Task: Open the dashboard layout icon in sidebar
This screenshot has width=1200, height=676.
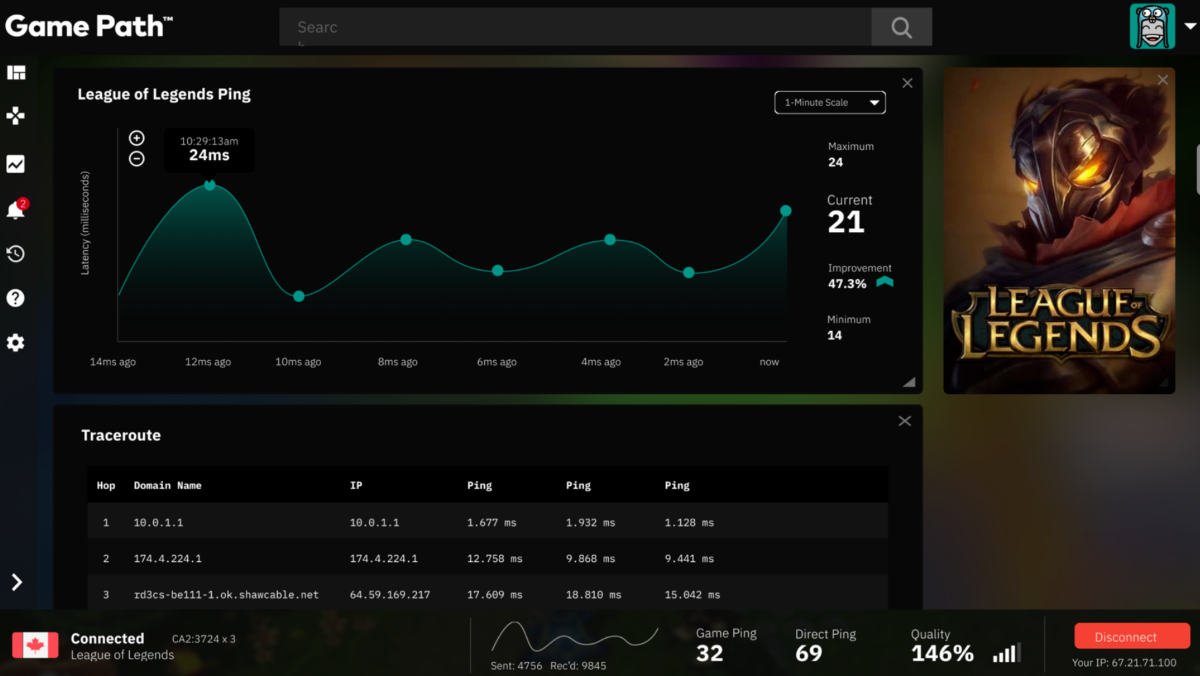Action: tap(16, 73)
